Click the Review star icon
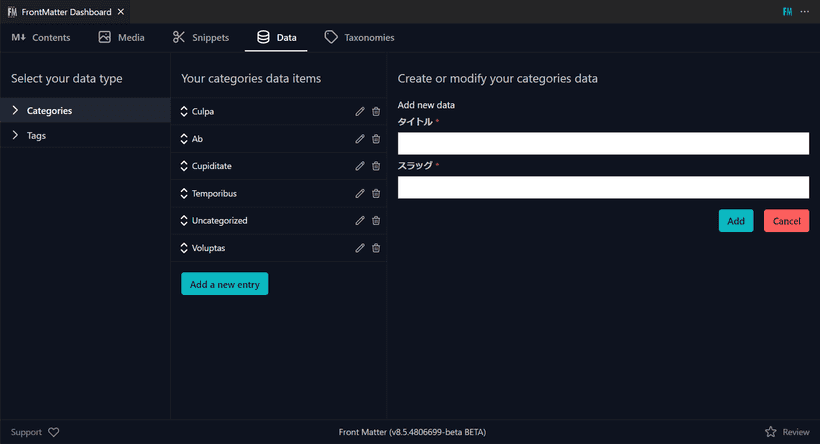 [x=771, y=432]
